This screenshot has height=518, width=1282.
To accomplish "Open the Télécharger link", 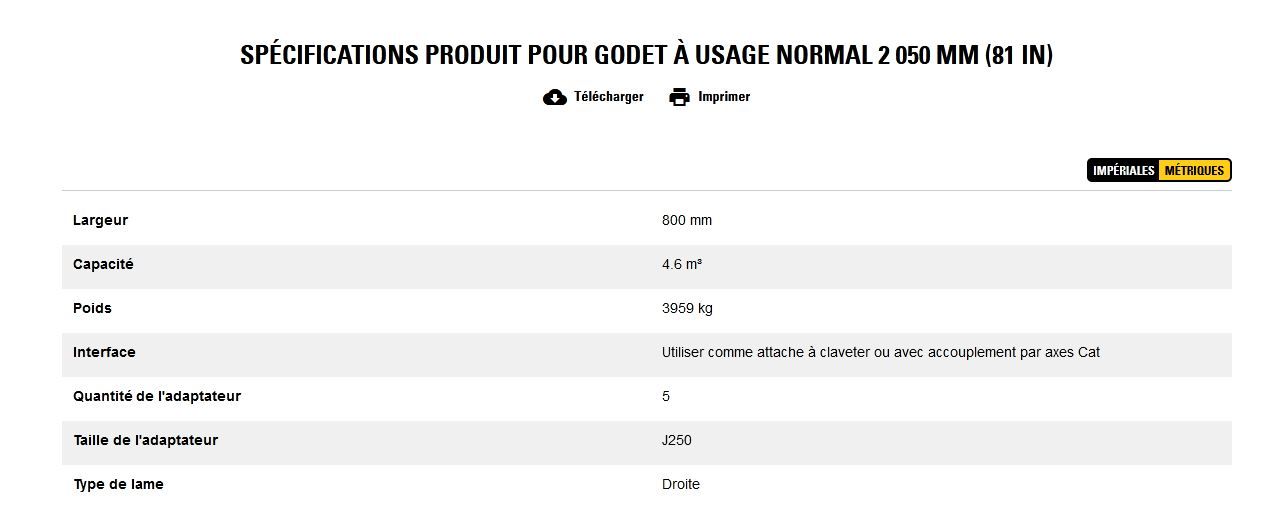I will pos(608,97).
